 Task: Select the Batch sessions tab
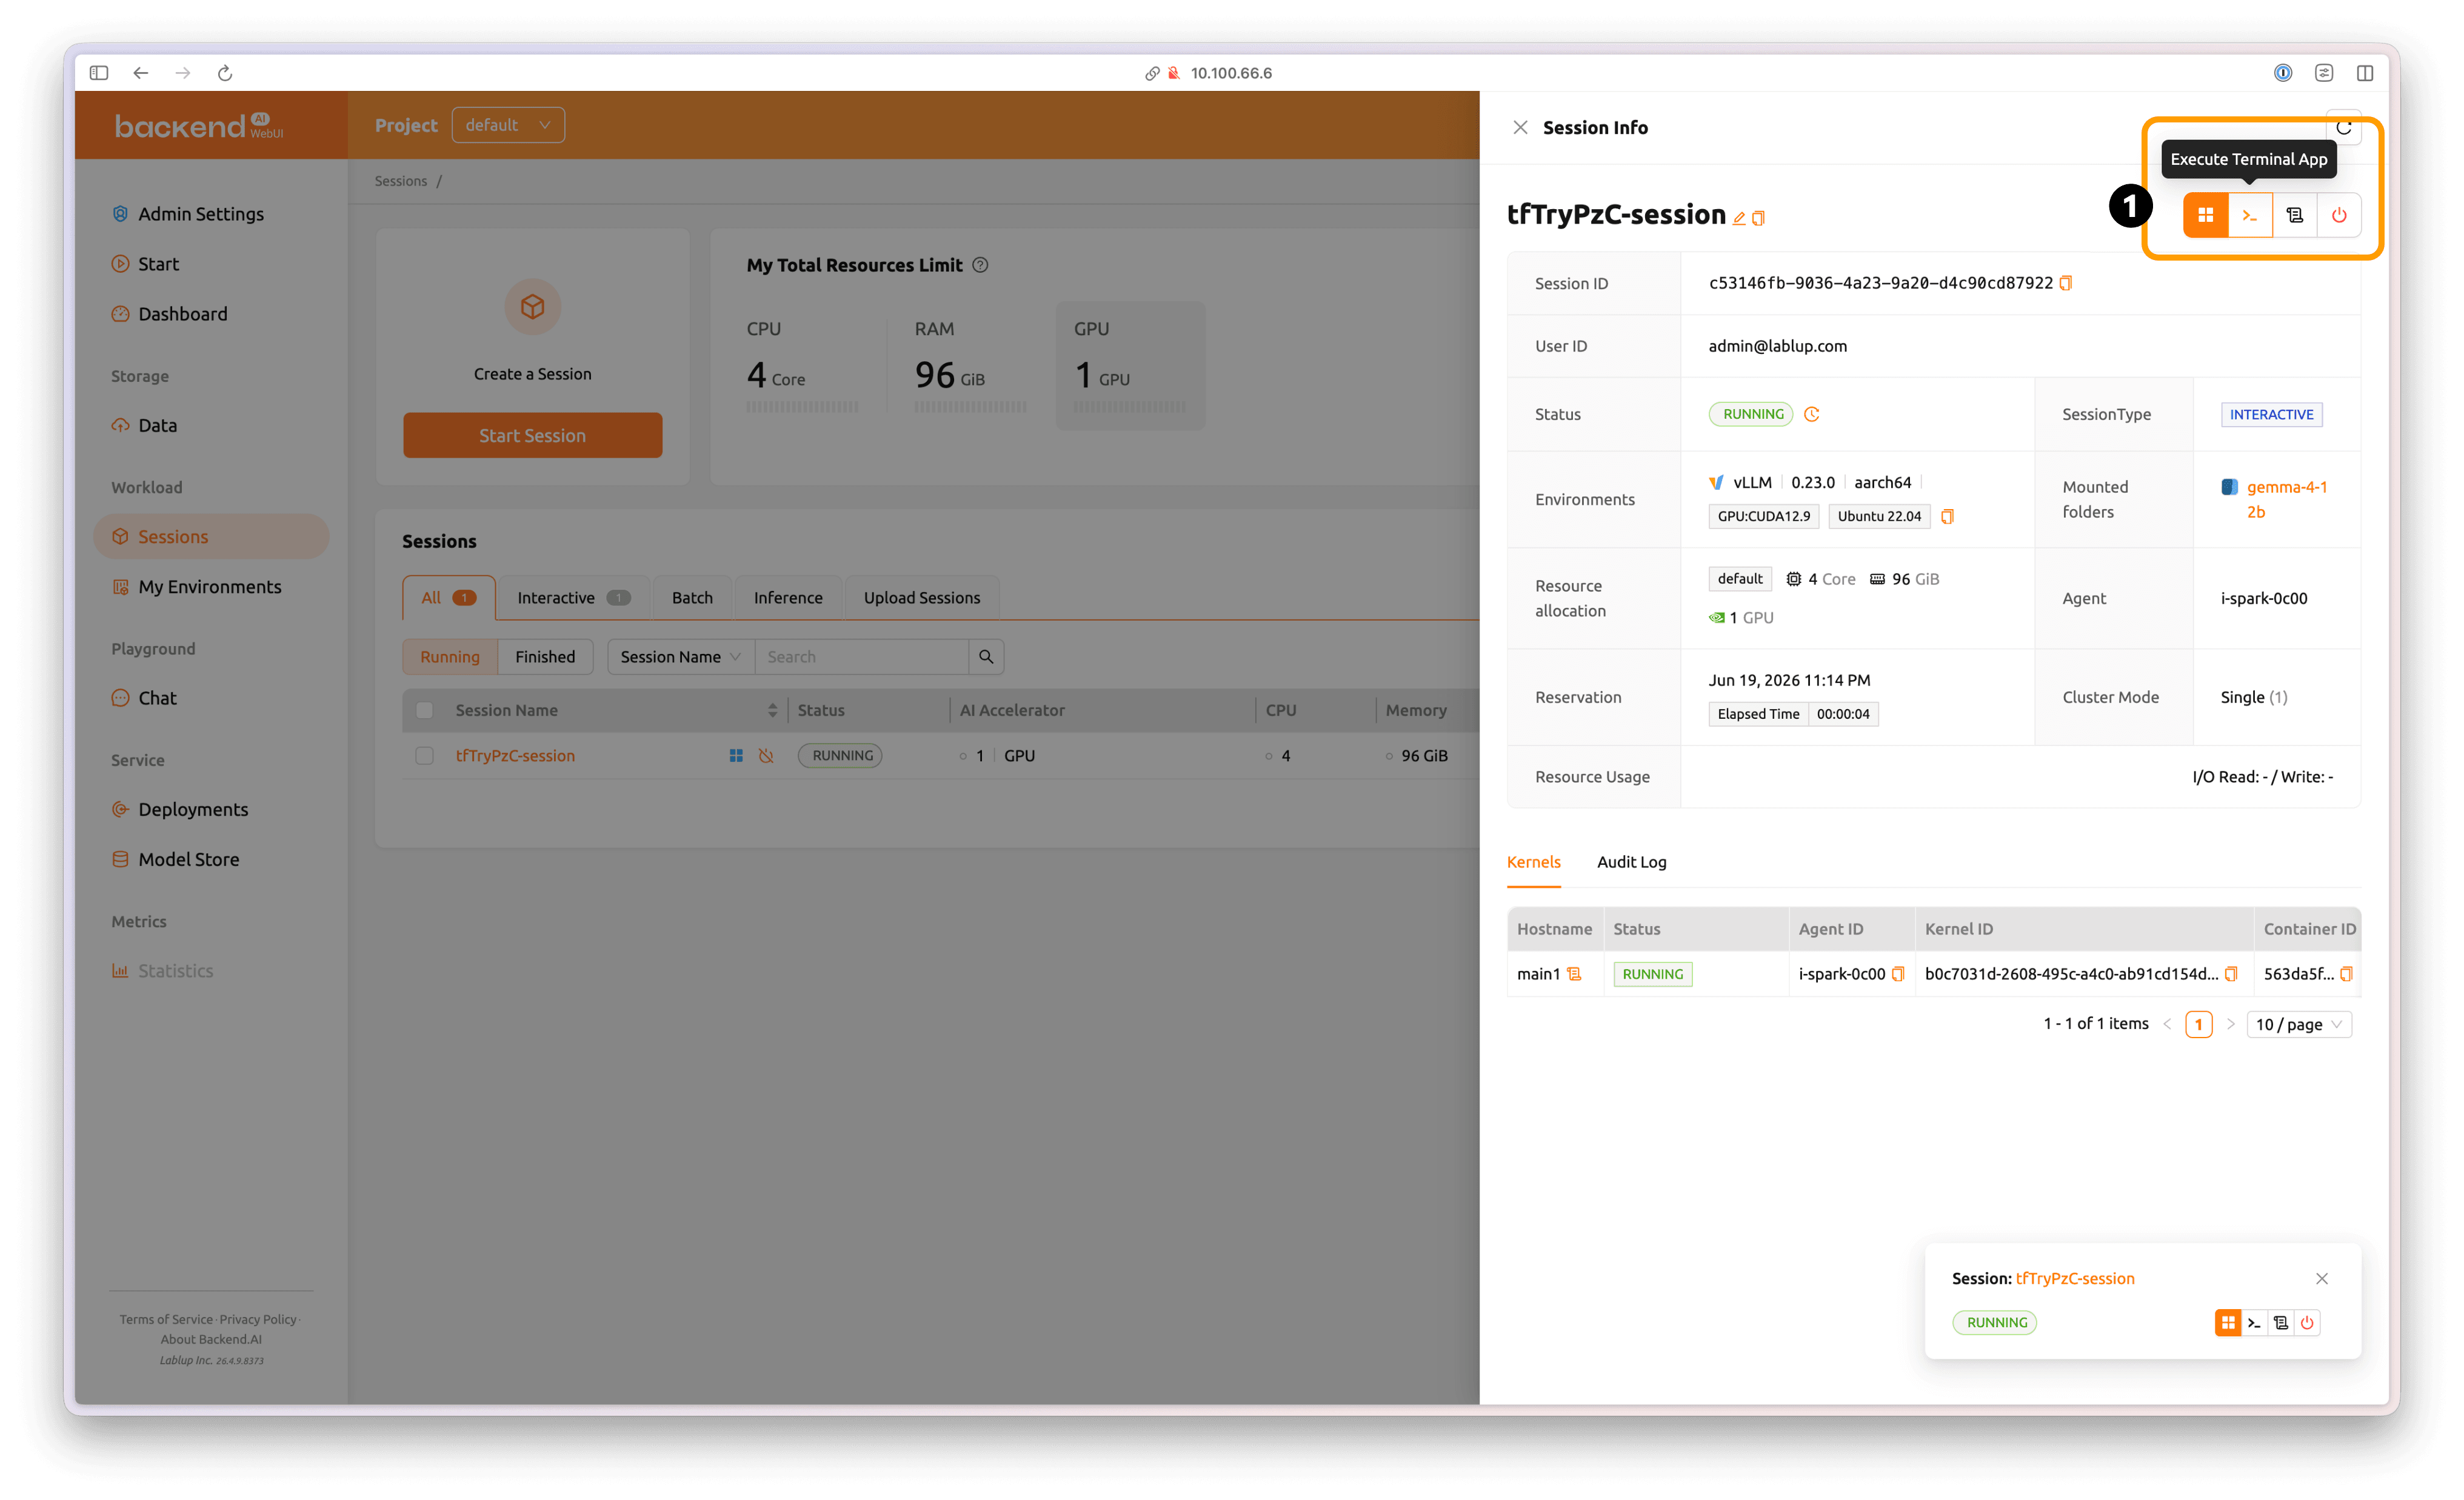tap(692, 598)
